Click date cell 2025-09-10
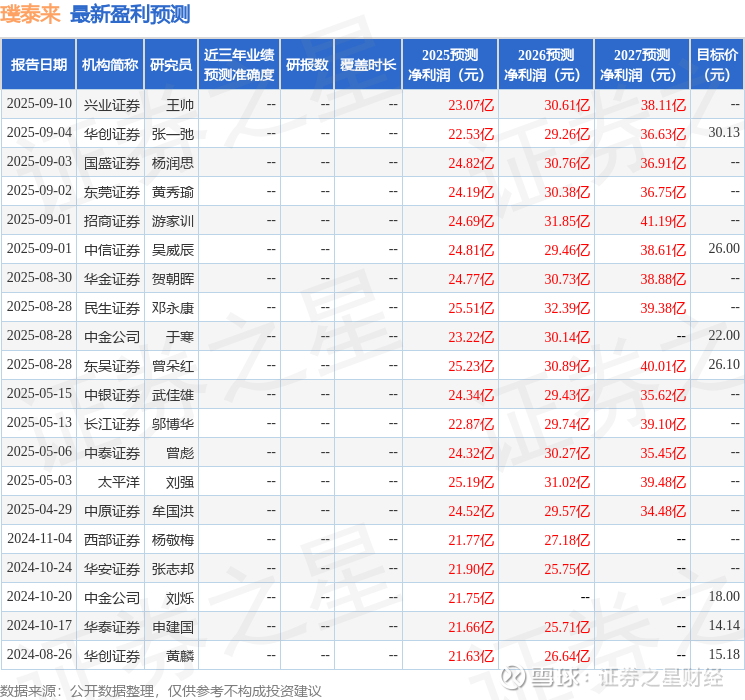The height and width of the screenshot is (700, 745). 39,104
